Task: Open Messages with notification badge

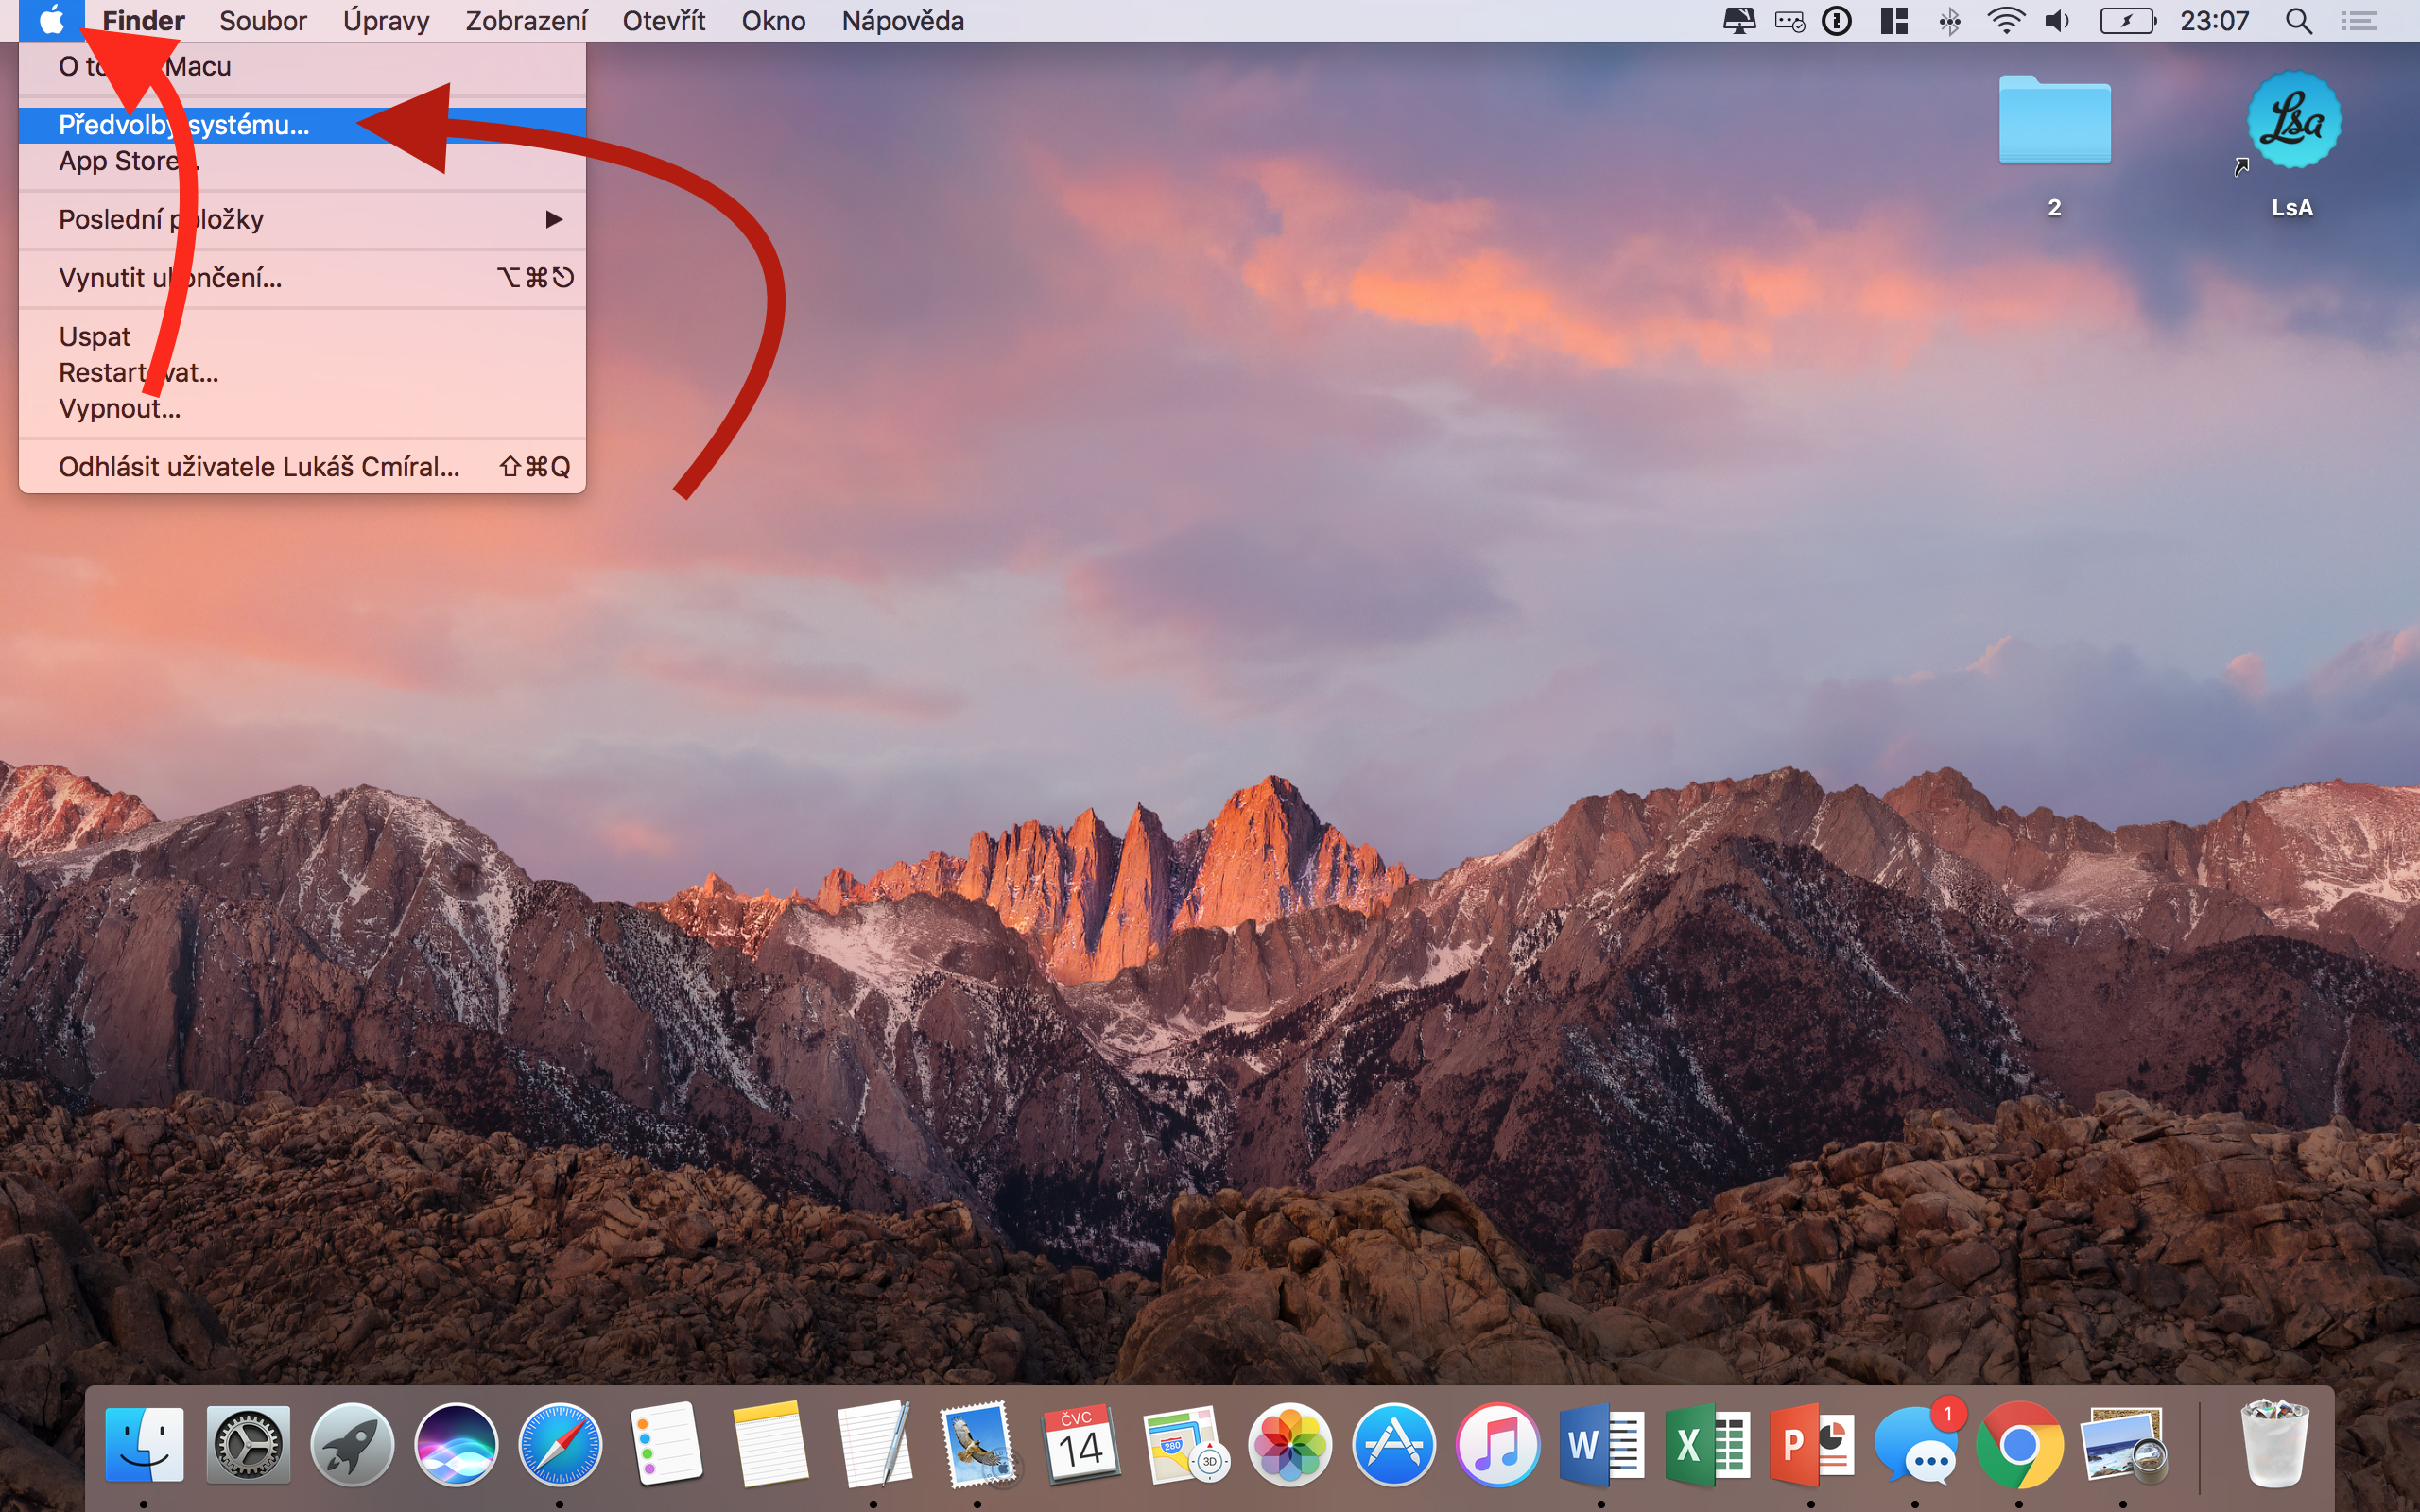Action: [x=1915, y=1445]
